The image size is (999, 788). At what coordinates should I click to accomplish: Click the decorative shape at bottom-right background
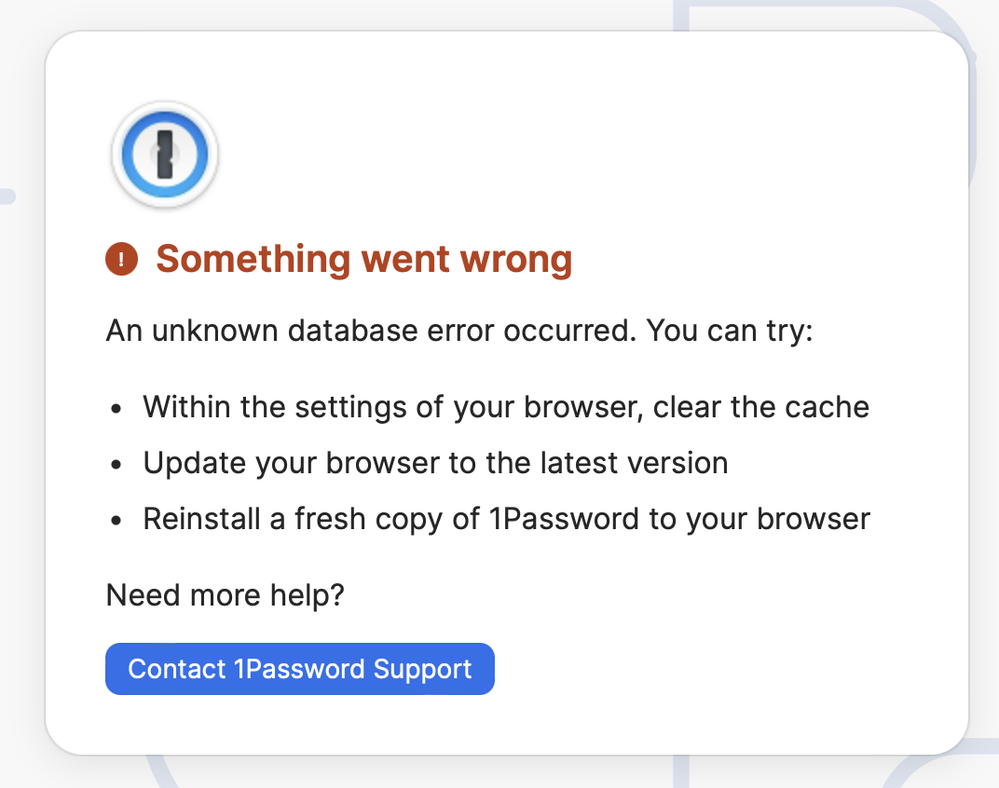coord(924,768)
